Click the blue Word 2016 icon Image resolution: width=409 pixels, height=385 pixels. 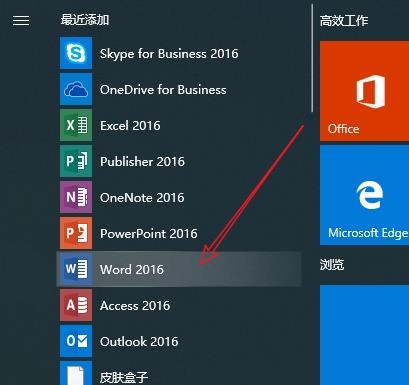[x=76, y=269]
